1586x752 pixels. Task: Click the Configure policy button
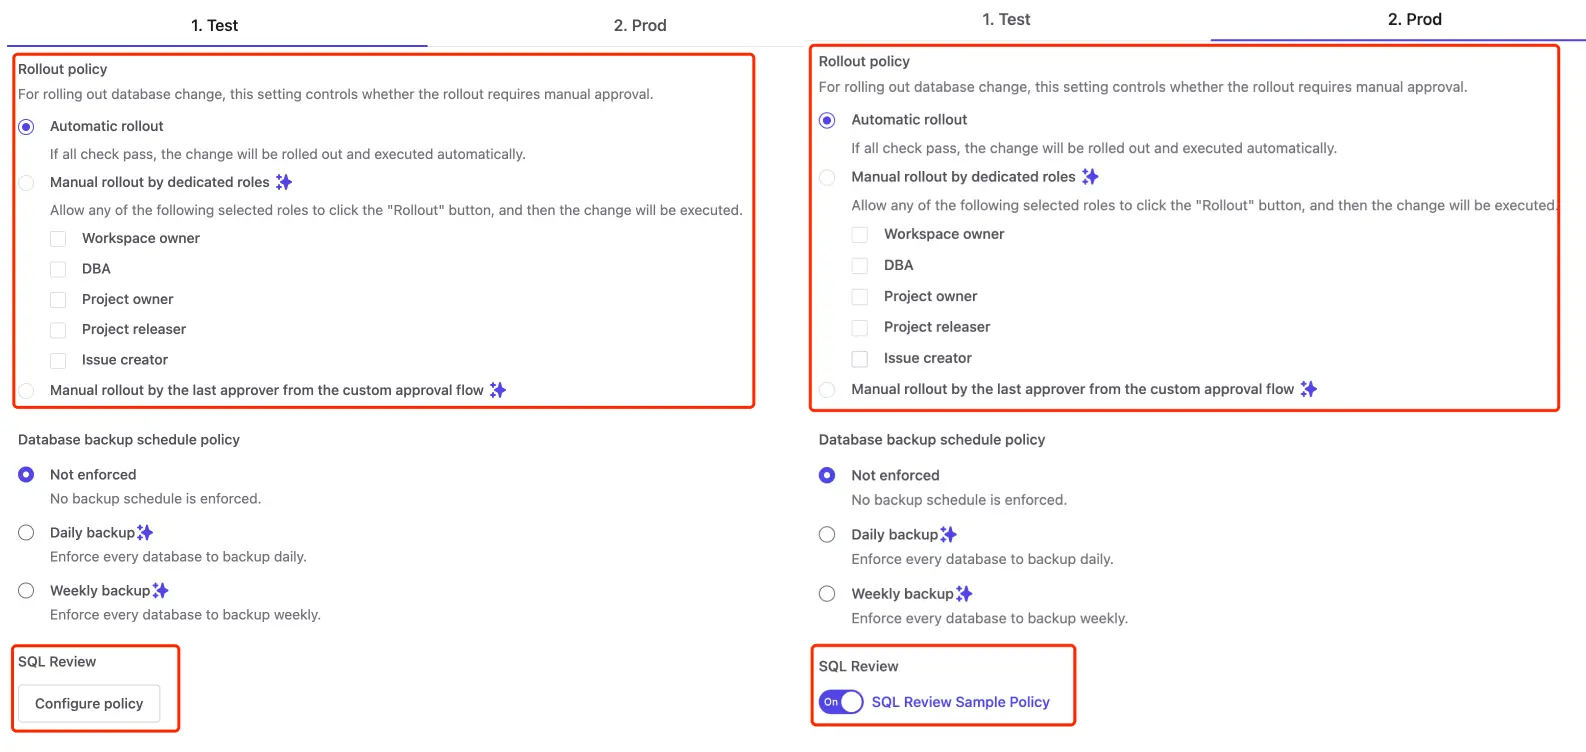click(x=89, y=704)
